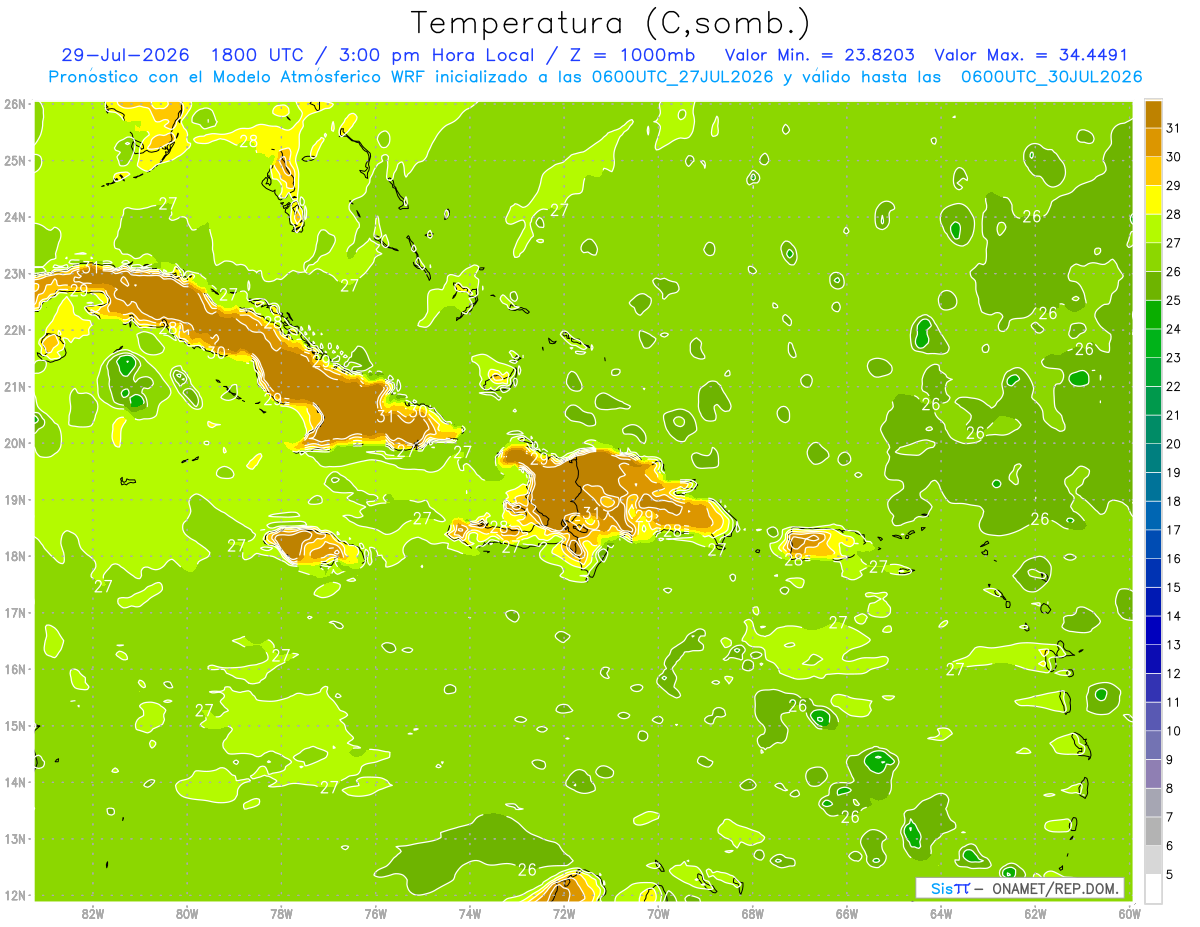1200x927 pixels.
Task: Click the 'ONAMET/REP.DOM.' credit label
Action: pos(1055,888)
